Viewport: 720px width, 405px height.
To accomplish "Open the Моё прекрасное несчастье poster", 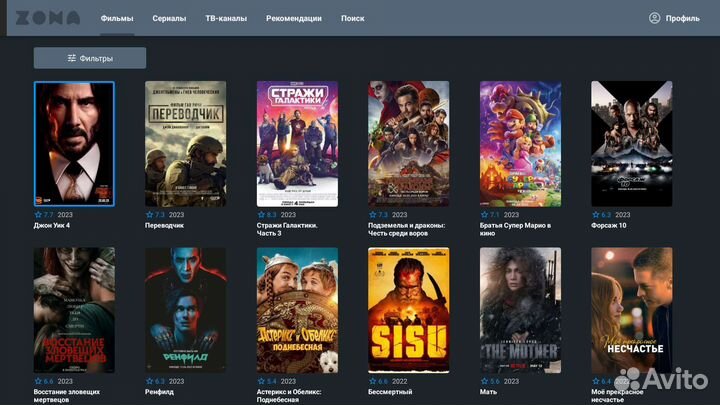I will click(632, 310).
